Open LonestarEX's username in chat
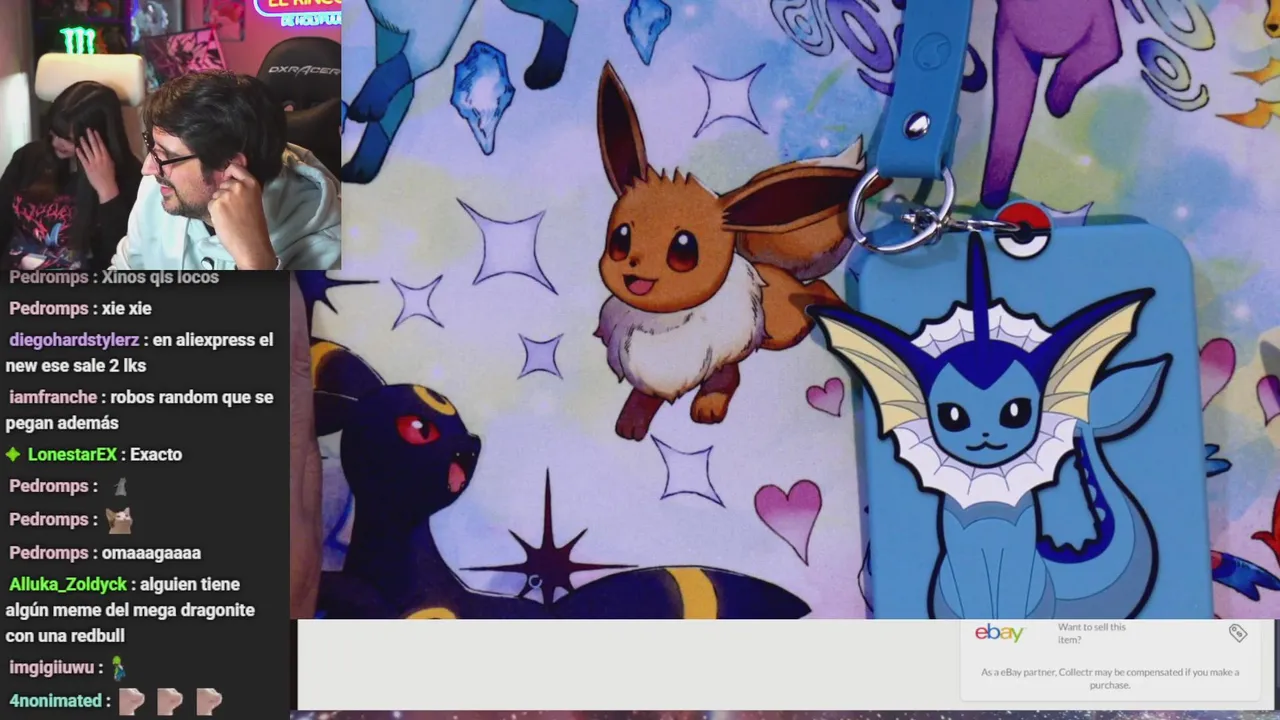 point(72,454)
